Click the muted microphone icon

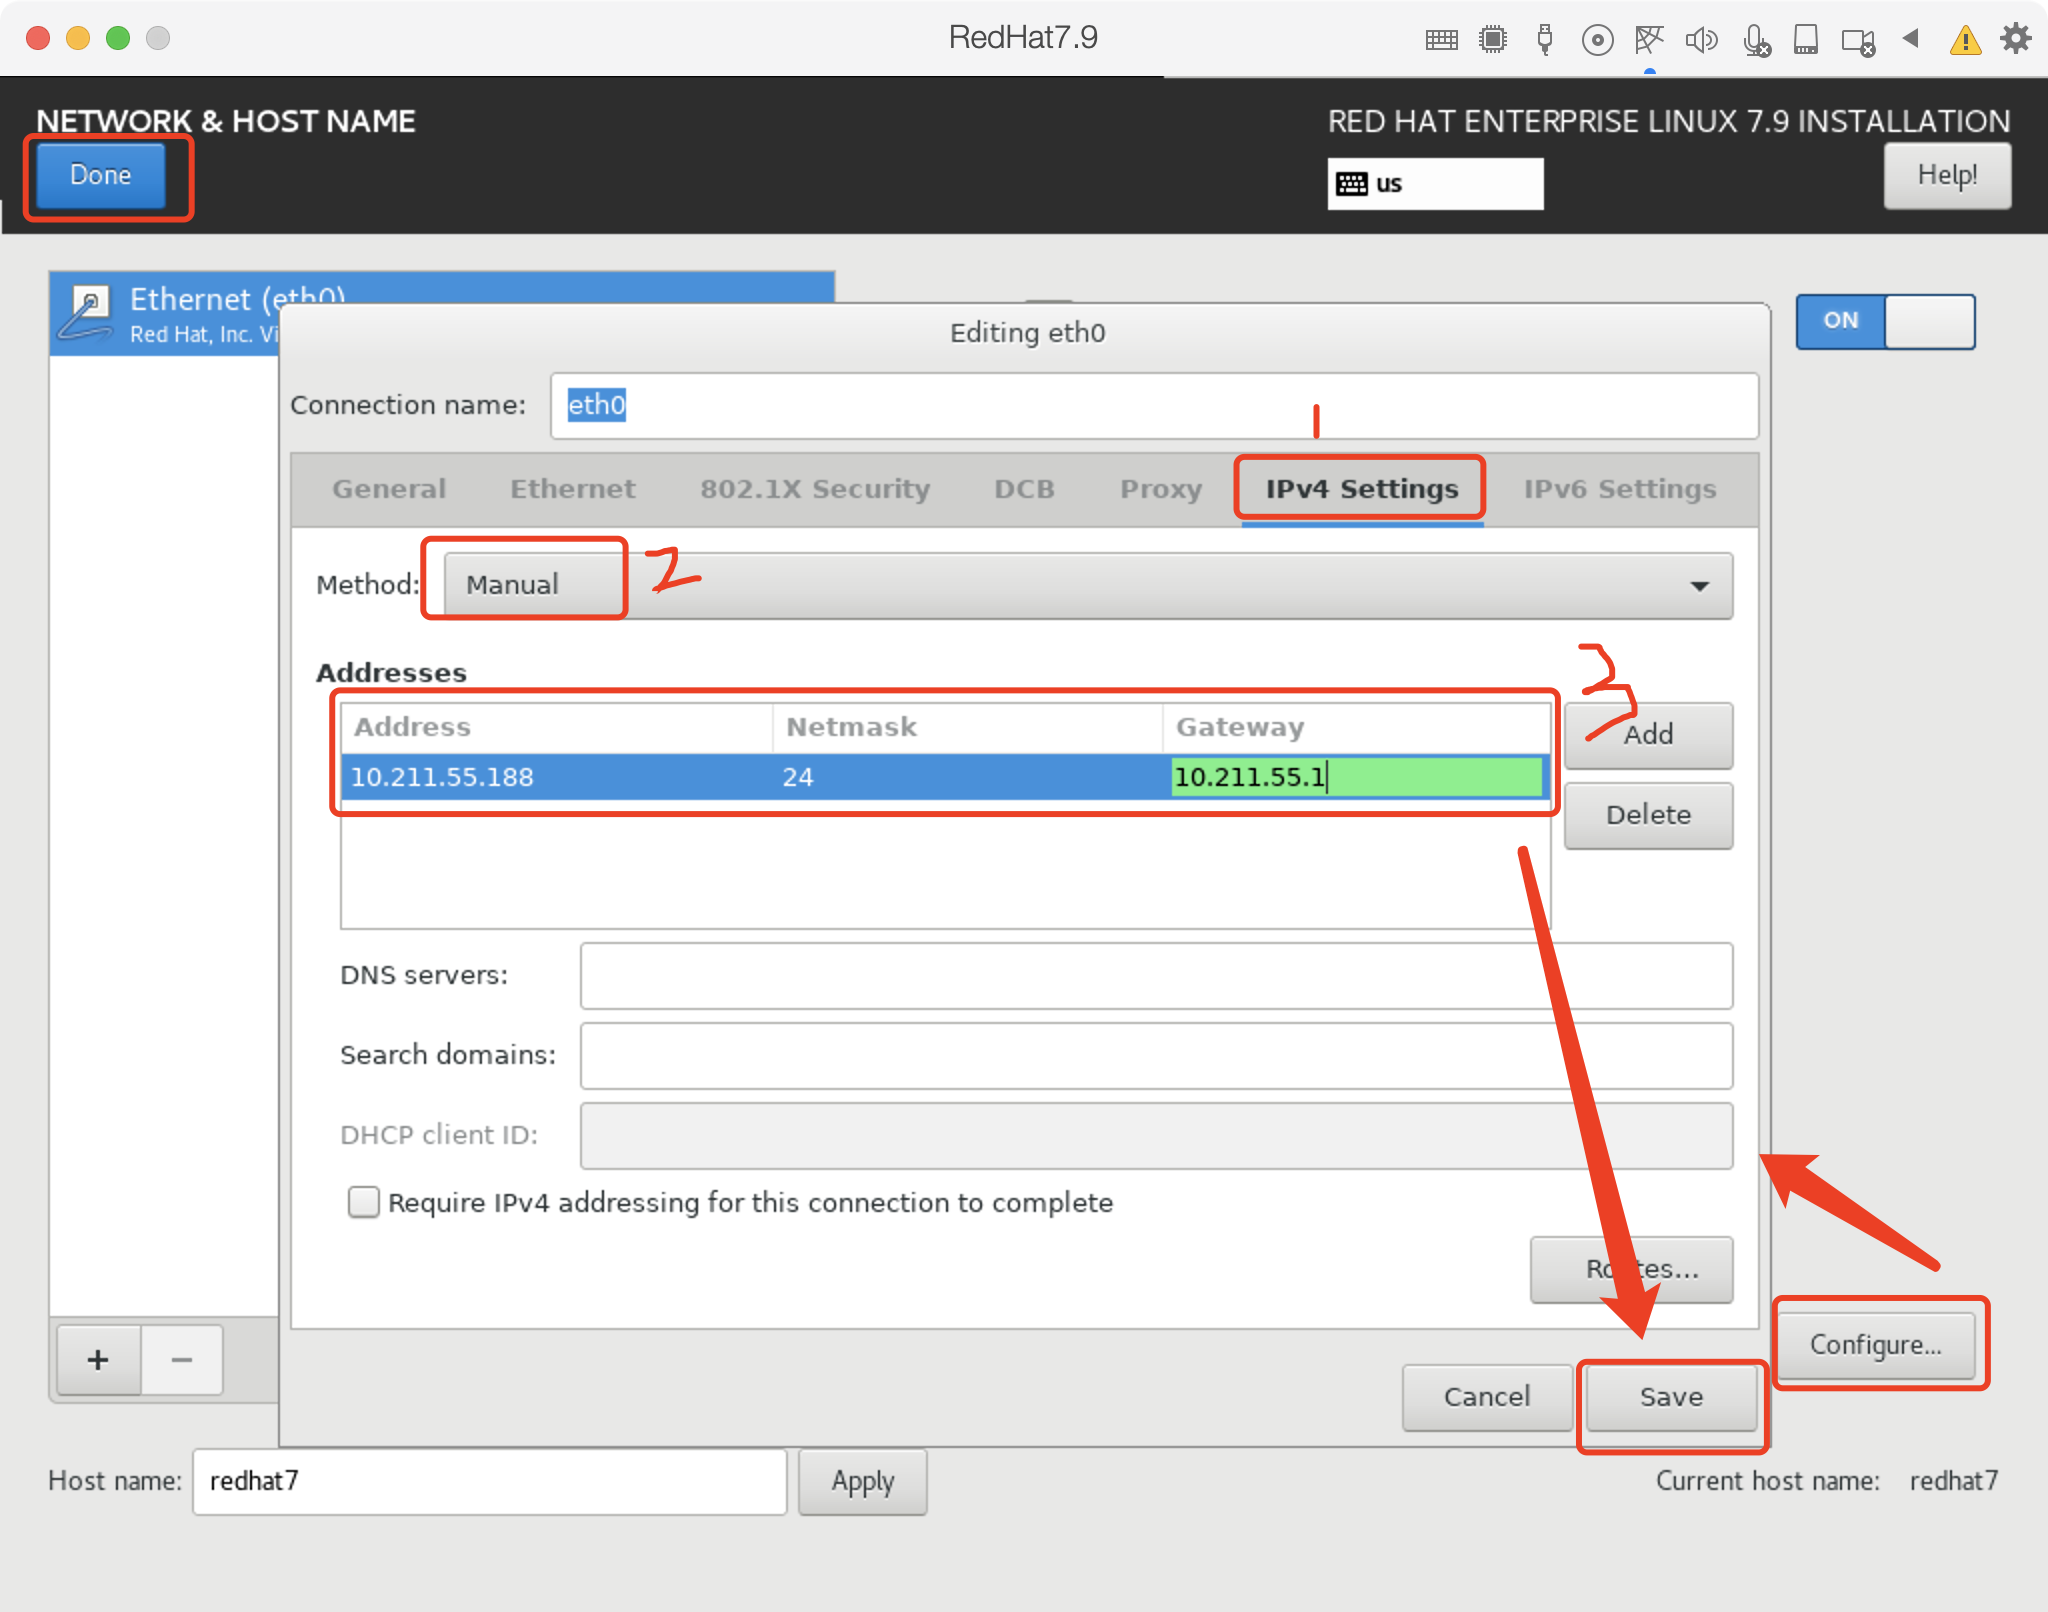pos(1756,40)
